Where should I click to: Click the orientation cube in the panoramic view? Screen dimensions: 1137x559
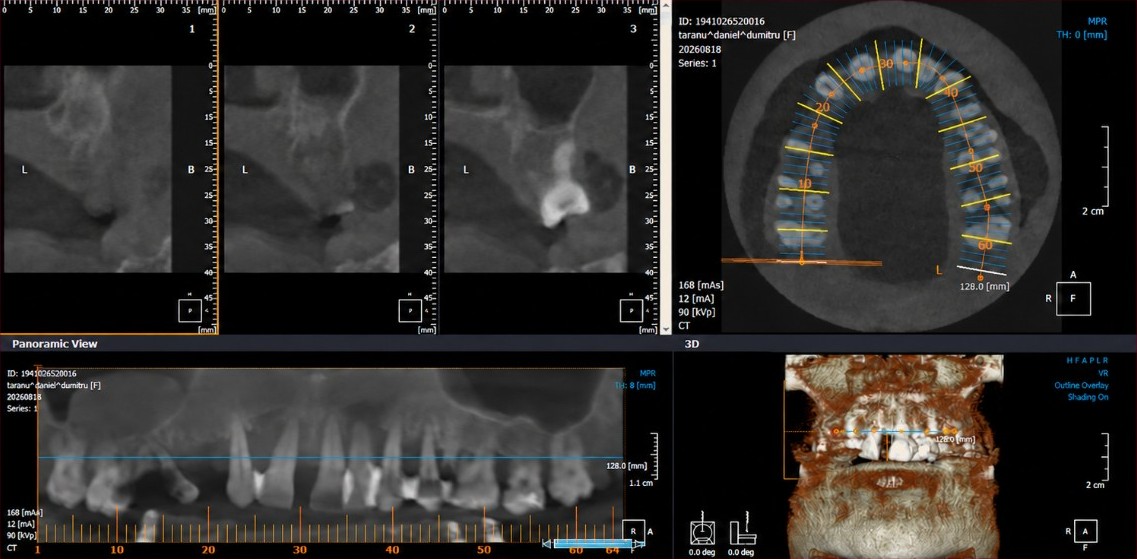[634, 531]
